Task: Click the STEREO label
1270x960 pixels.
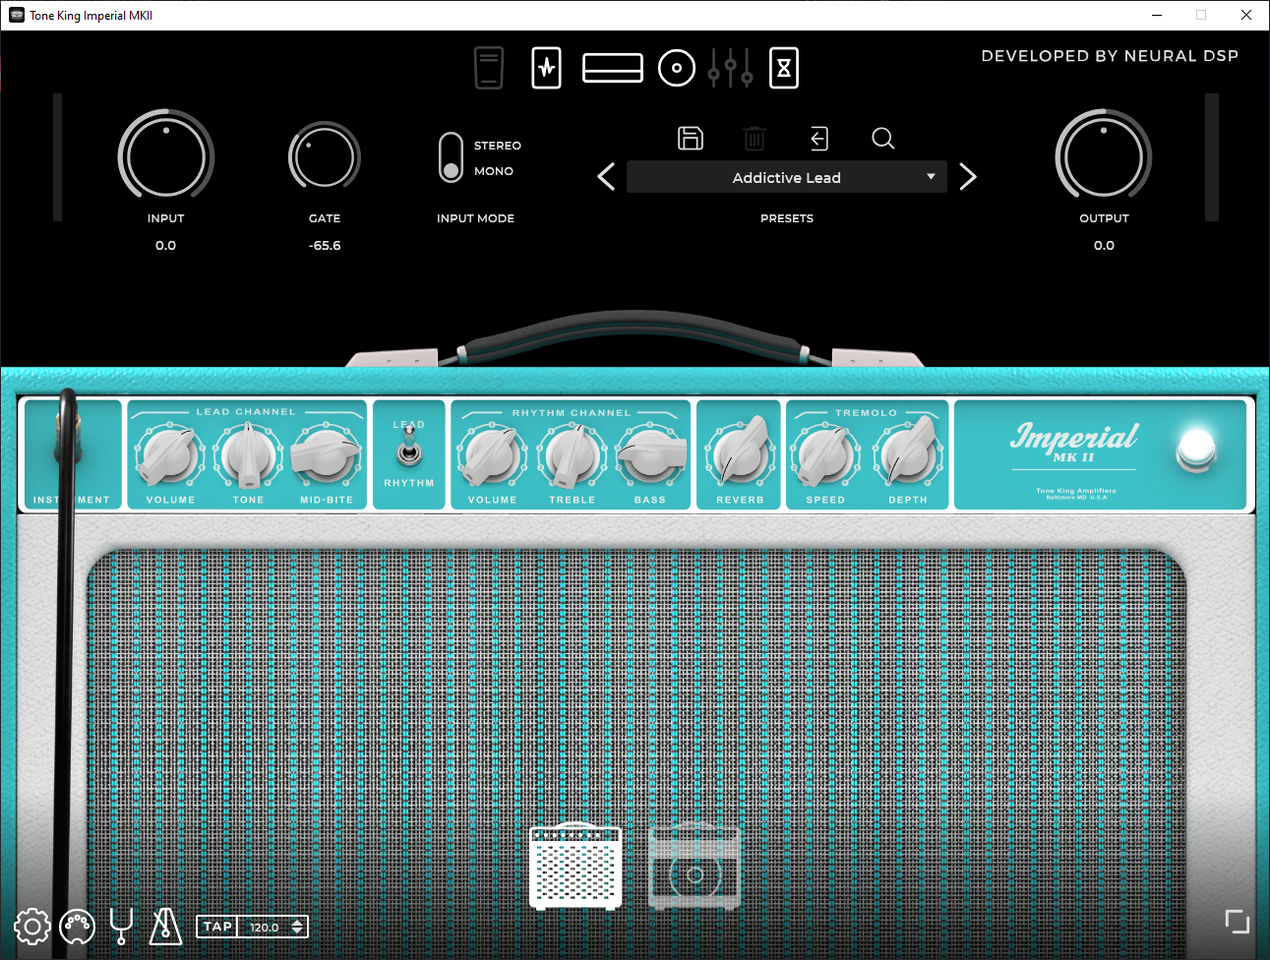Action: (497, 146)
